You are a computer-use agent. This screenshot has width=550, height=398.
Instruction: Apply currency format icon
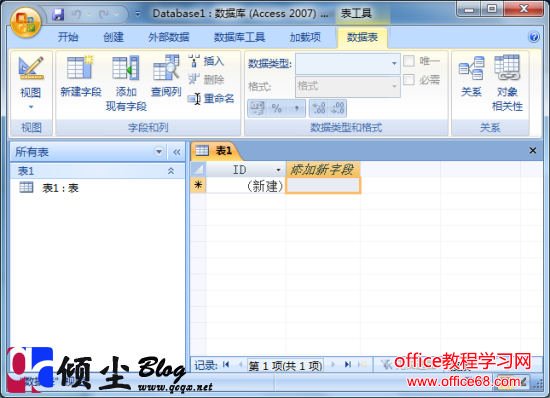(x=257, y=108)
